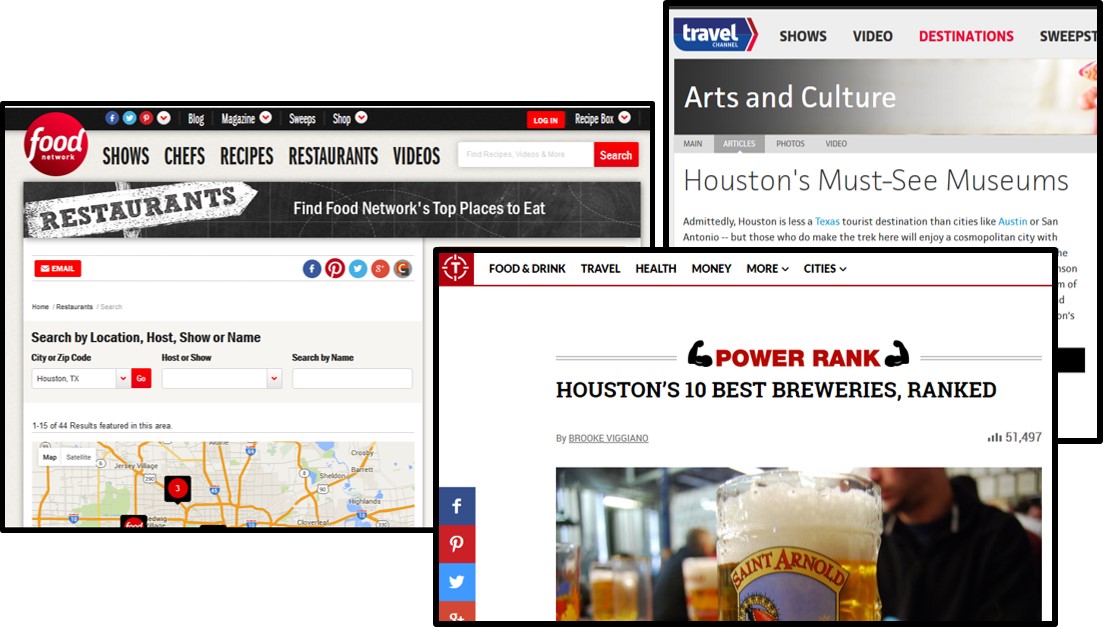This screenshot has height=627, width=1103.
Task: Switch the map to Satellite view
Action: (x=78, y=457)
